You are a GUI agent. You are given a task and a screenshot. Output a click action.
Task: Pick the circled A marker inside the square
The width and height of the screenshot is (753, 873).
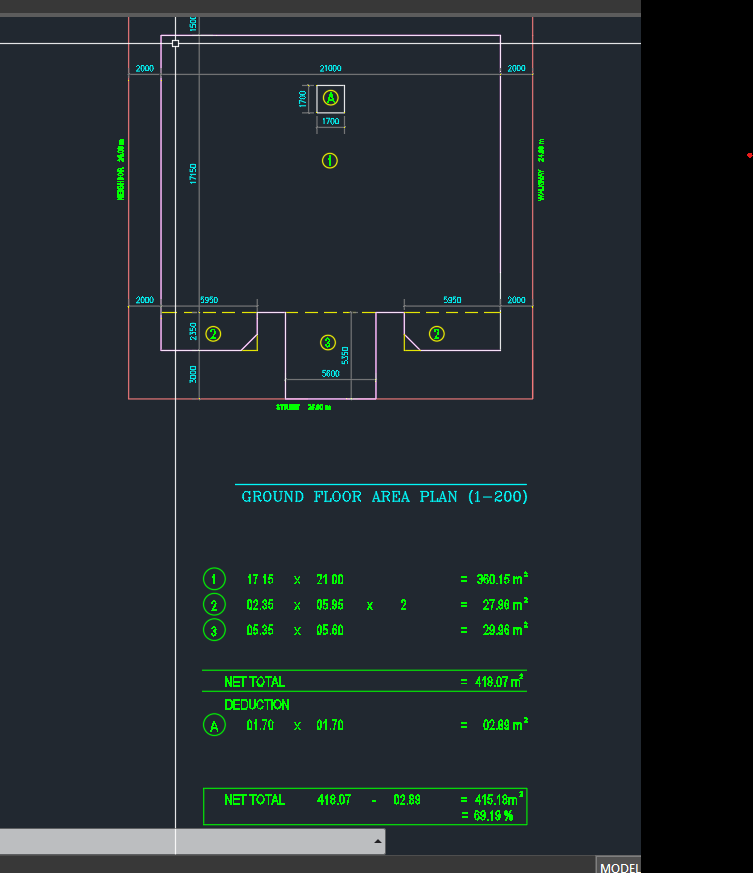[x=331, y=98]
